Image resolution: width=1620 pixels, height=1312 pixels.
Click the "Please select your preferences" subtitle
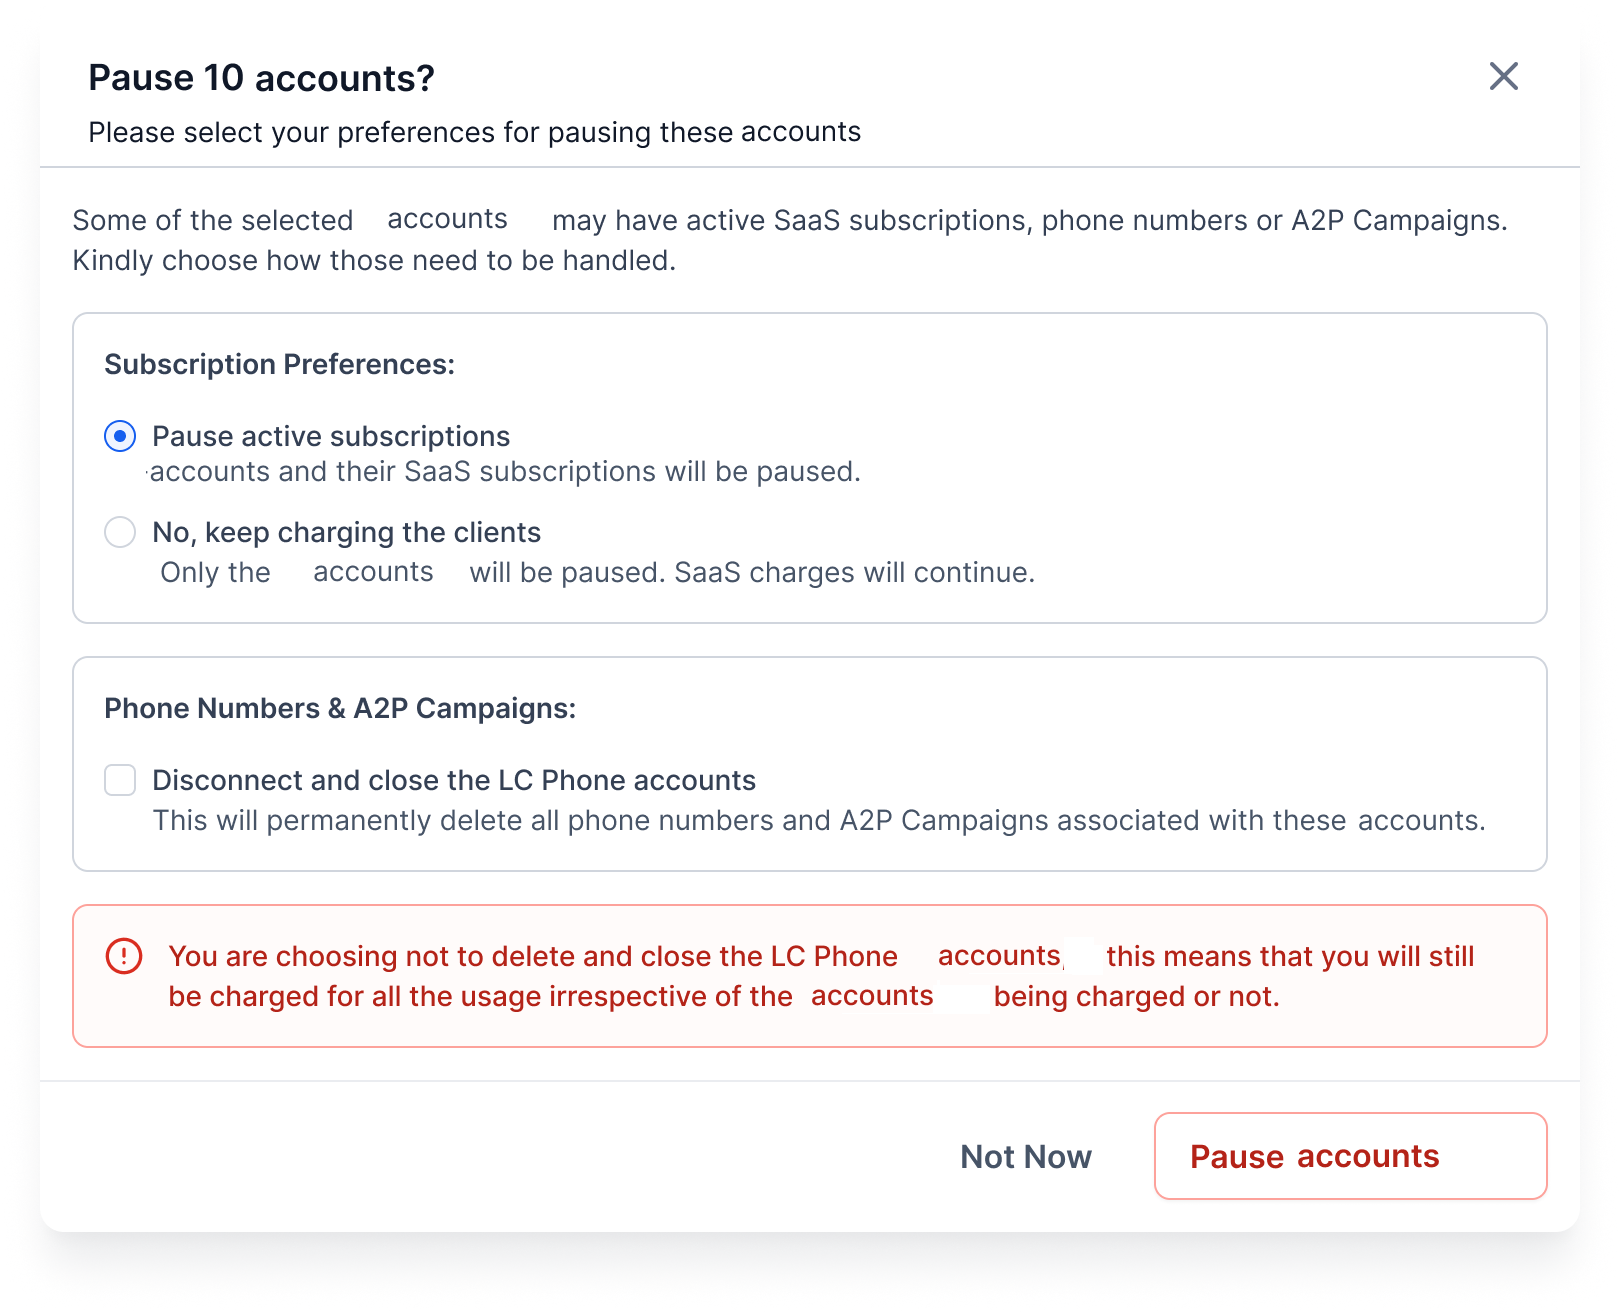pyautogui.click(x=474, y=132)
